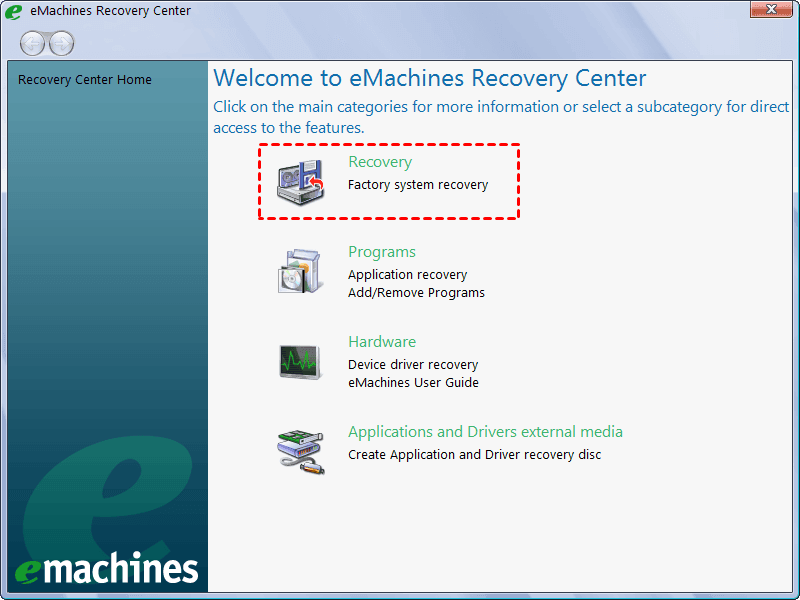
Task: Open the Recovery category heading
Action: [380, 162]
